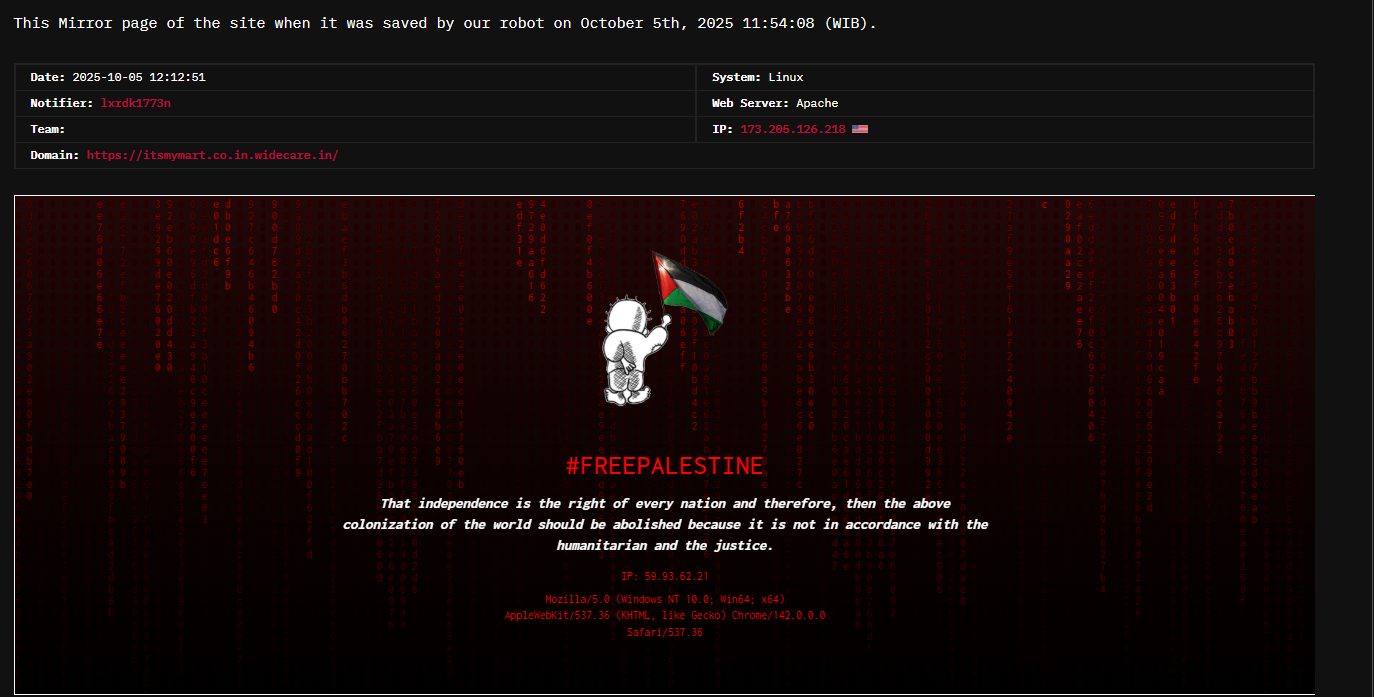
Task: Click the AppleWebKit/537.36 user agent line
Action: point(665,615)
